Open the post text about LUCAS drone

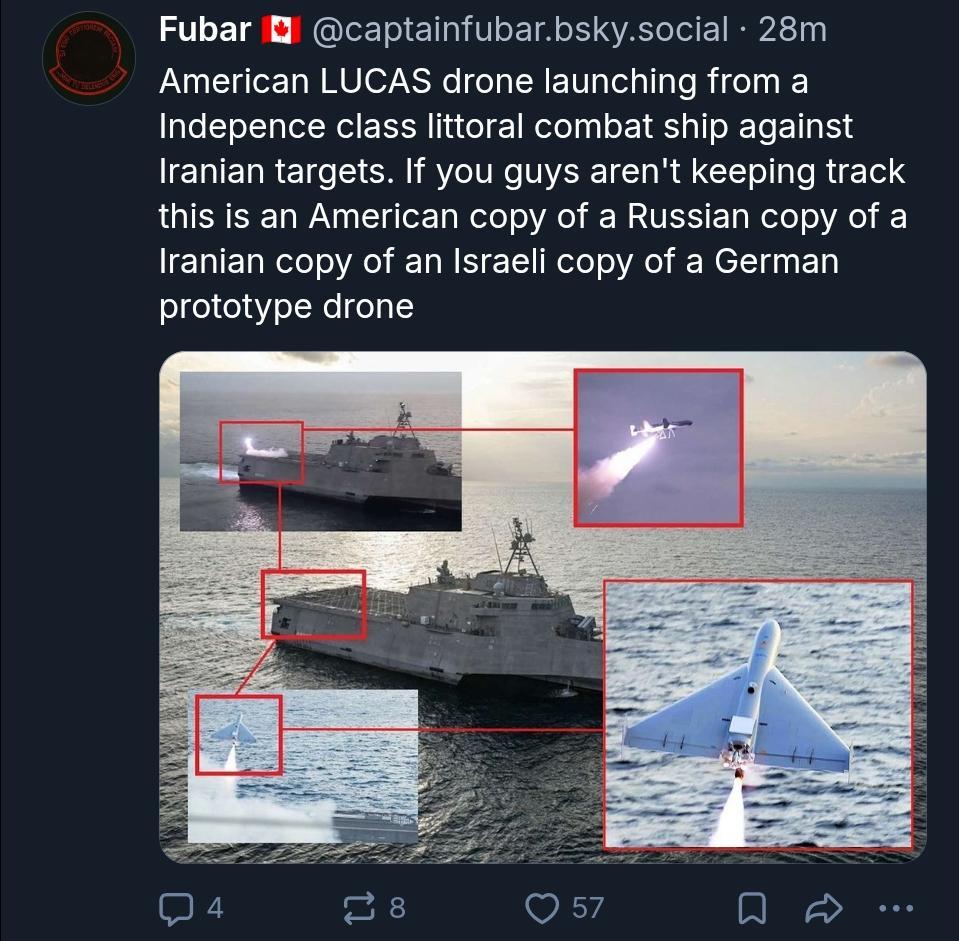pyautogui.click(x=530, y=193)
